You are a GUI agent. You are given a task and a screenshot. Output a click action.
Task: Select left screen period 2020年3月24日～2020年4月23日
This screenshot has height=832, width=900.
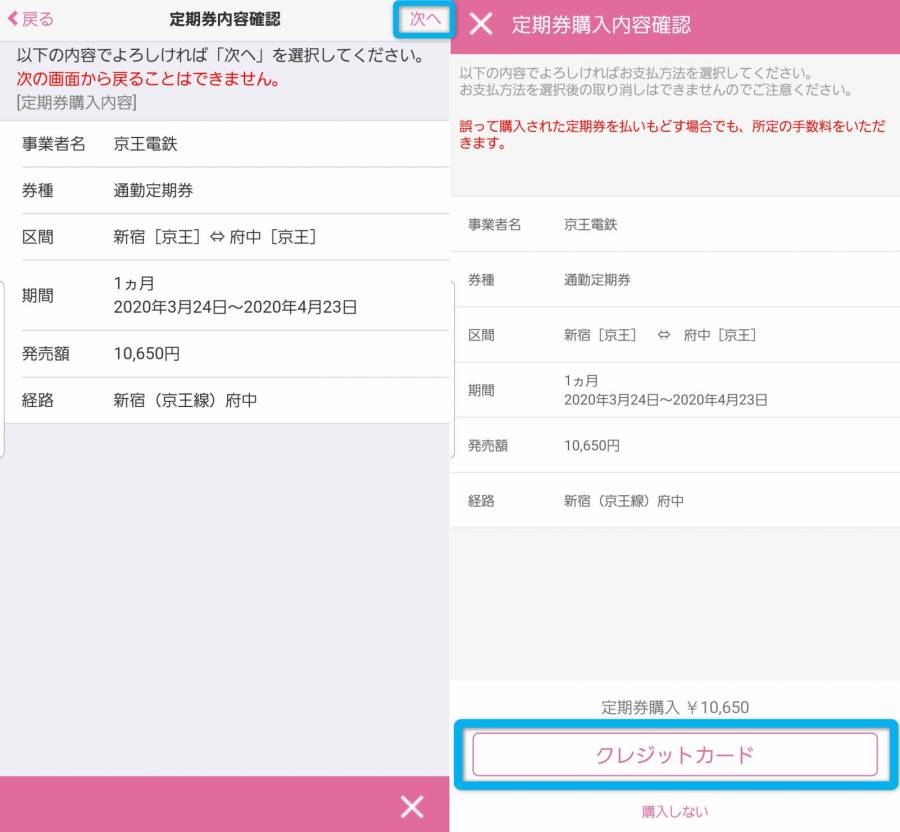[x=235, y=307]
